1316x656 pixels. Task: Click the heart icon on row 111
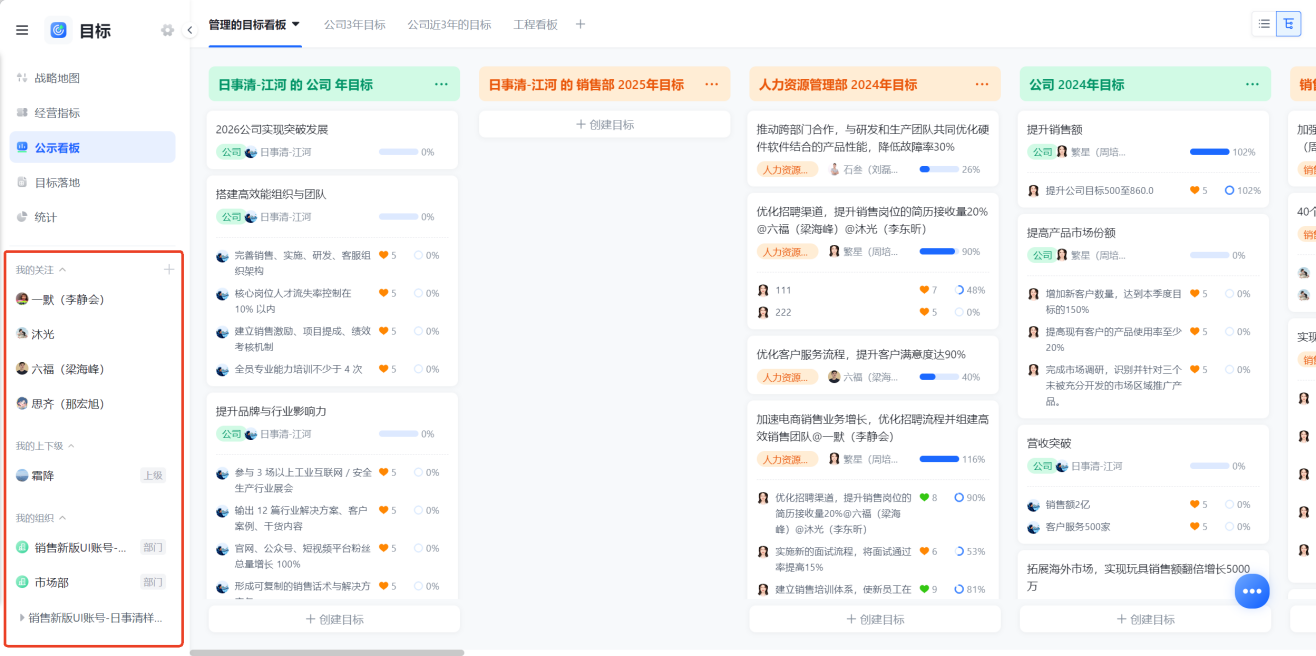925,290
